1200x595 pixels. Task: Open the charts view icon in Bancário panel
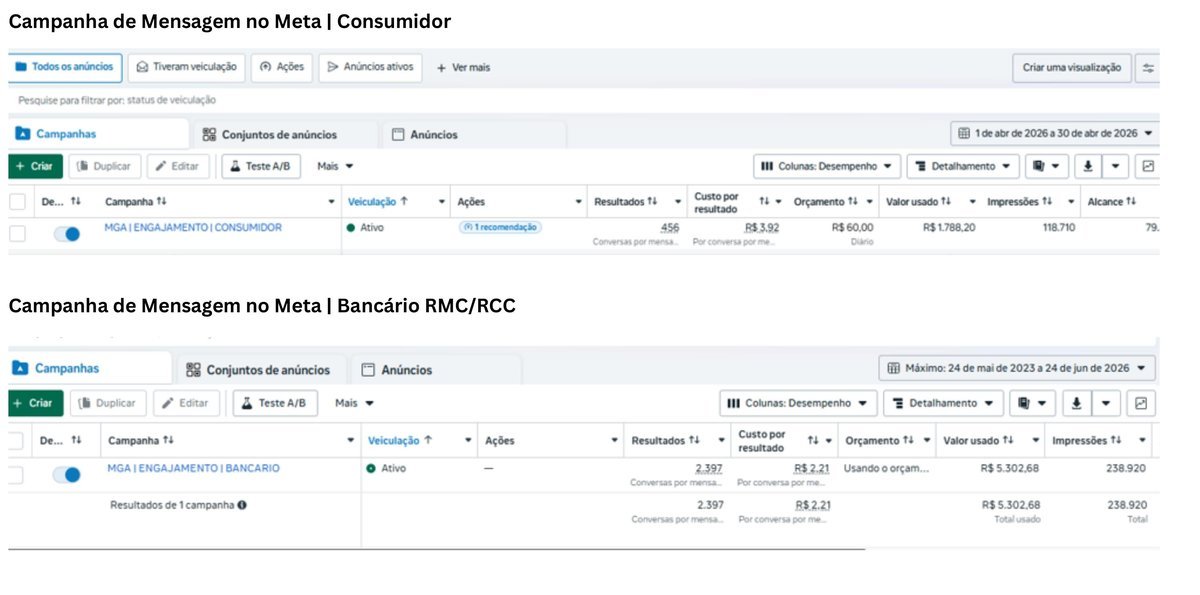pos(1141,403)
